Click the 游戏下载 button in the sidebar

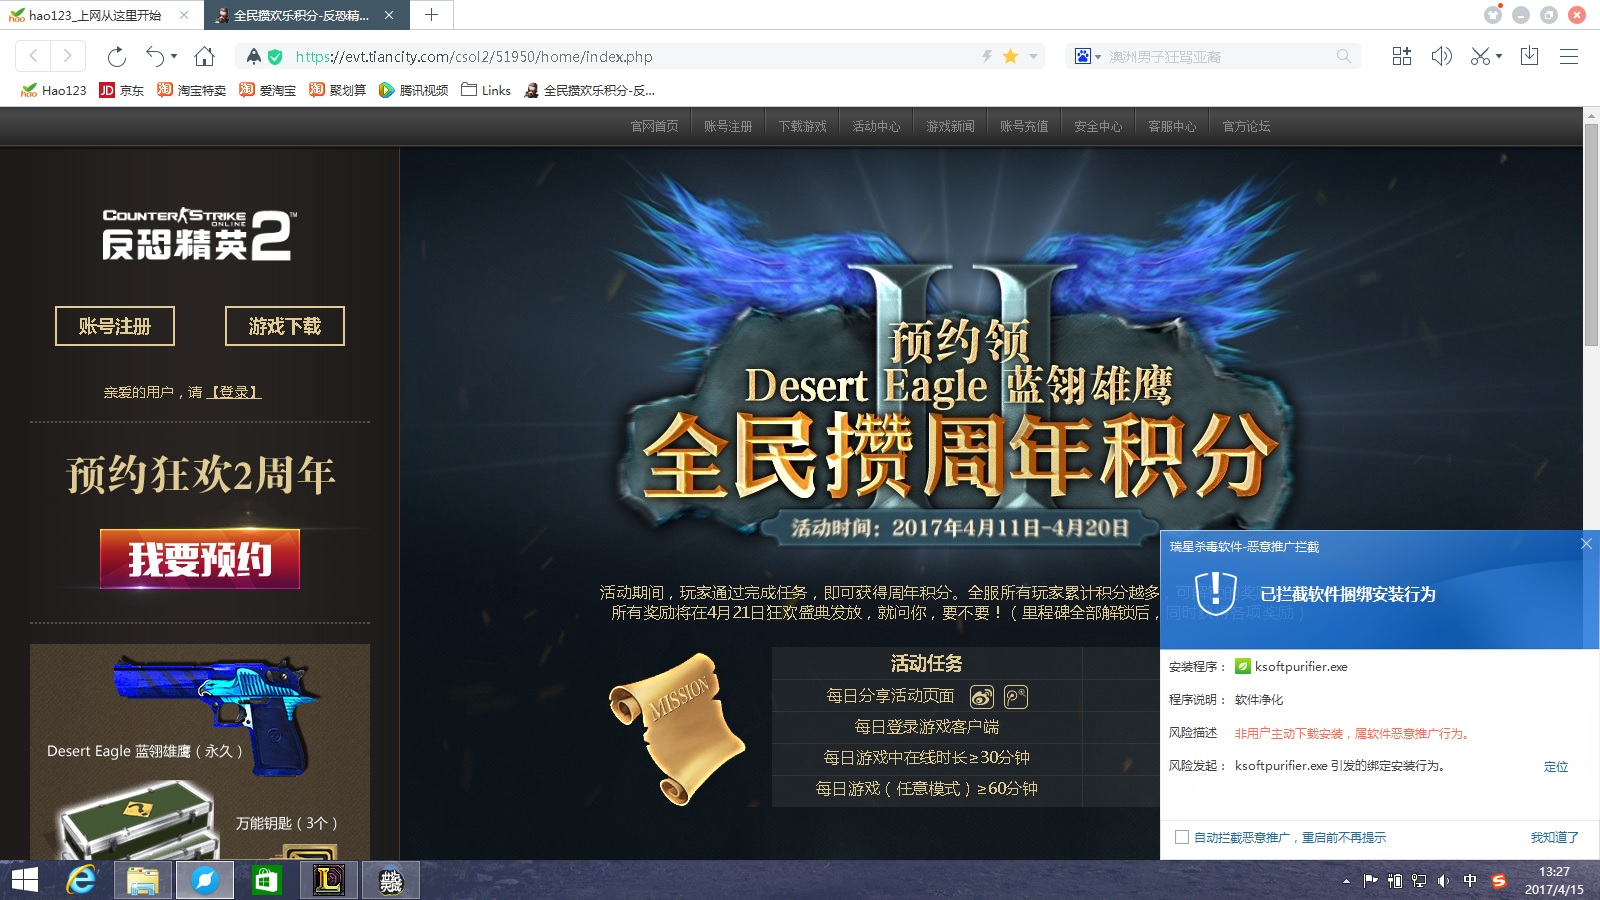pos(285,326)
